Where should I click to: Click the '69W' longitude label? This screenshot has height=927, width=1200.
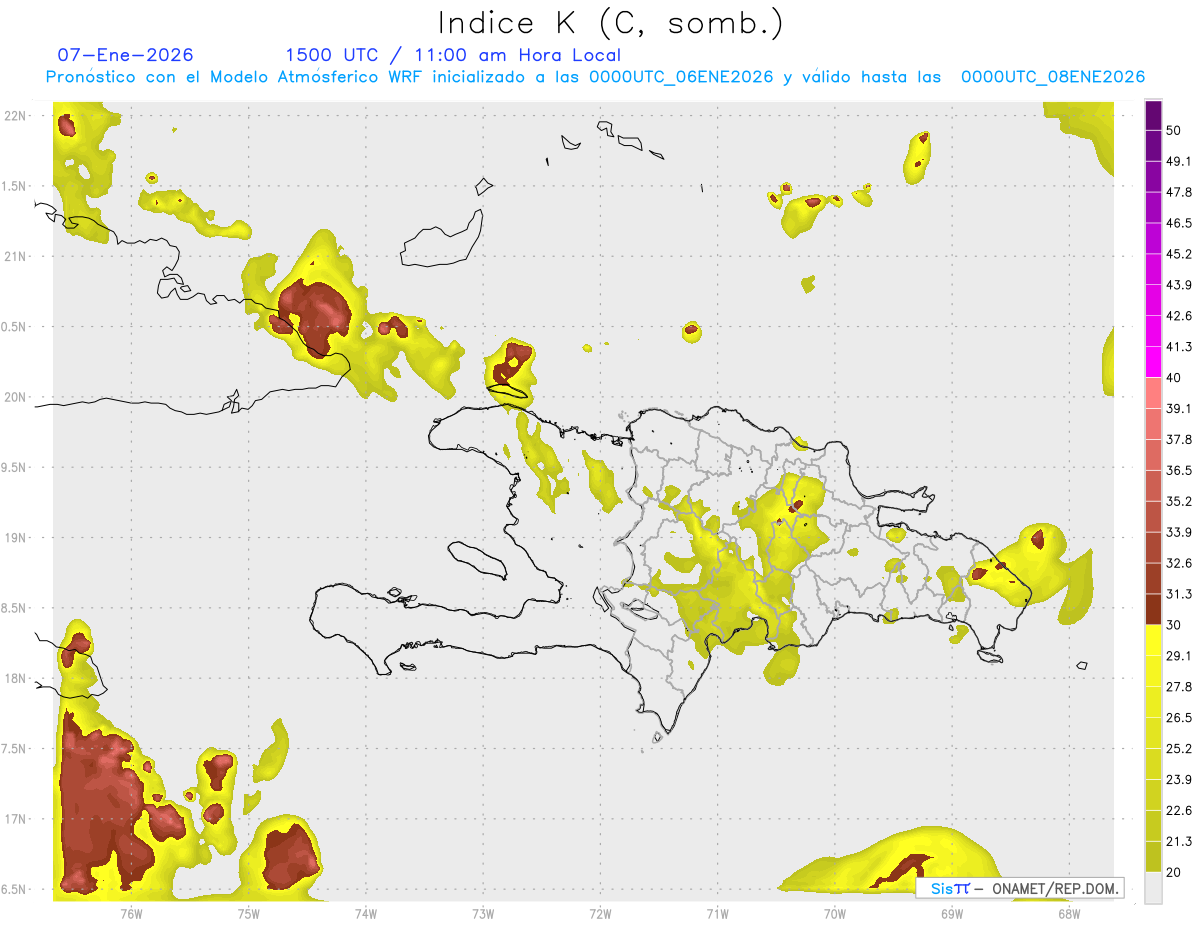(x=951, y=913)
